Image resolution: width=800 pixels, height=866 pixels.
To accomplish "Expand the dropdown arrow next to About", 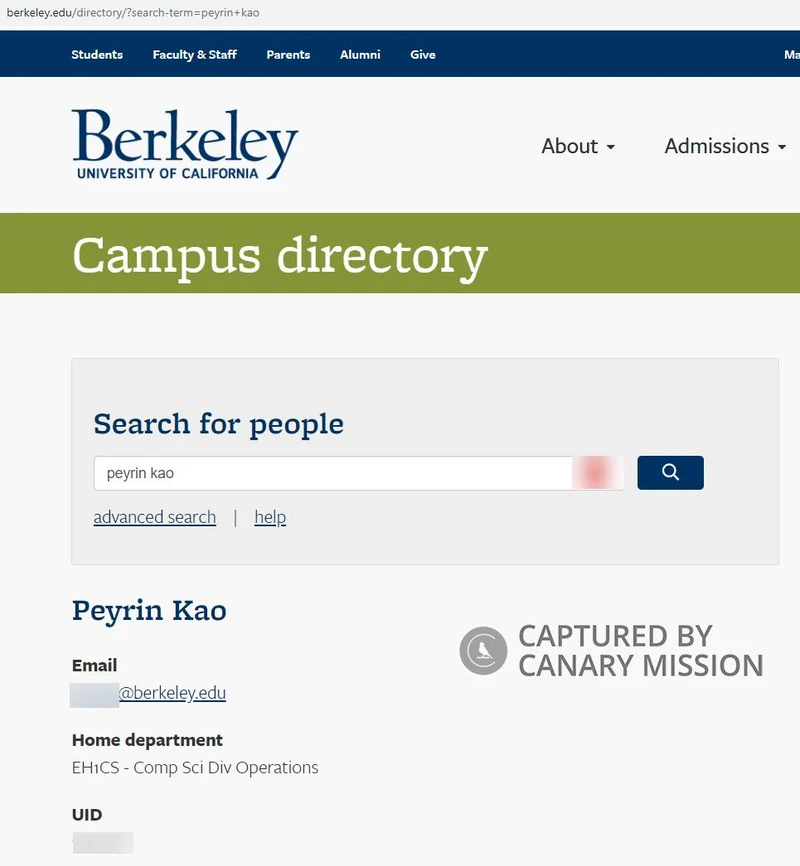I will click(x=612, y=148).
